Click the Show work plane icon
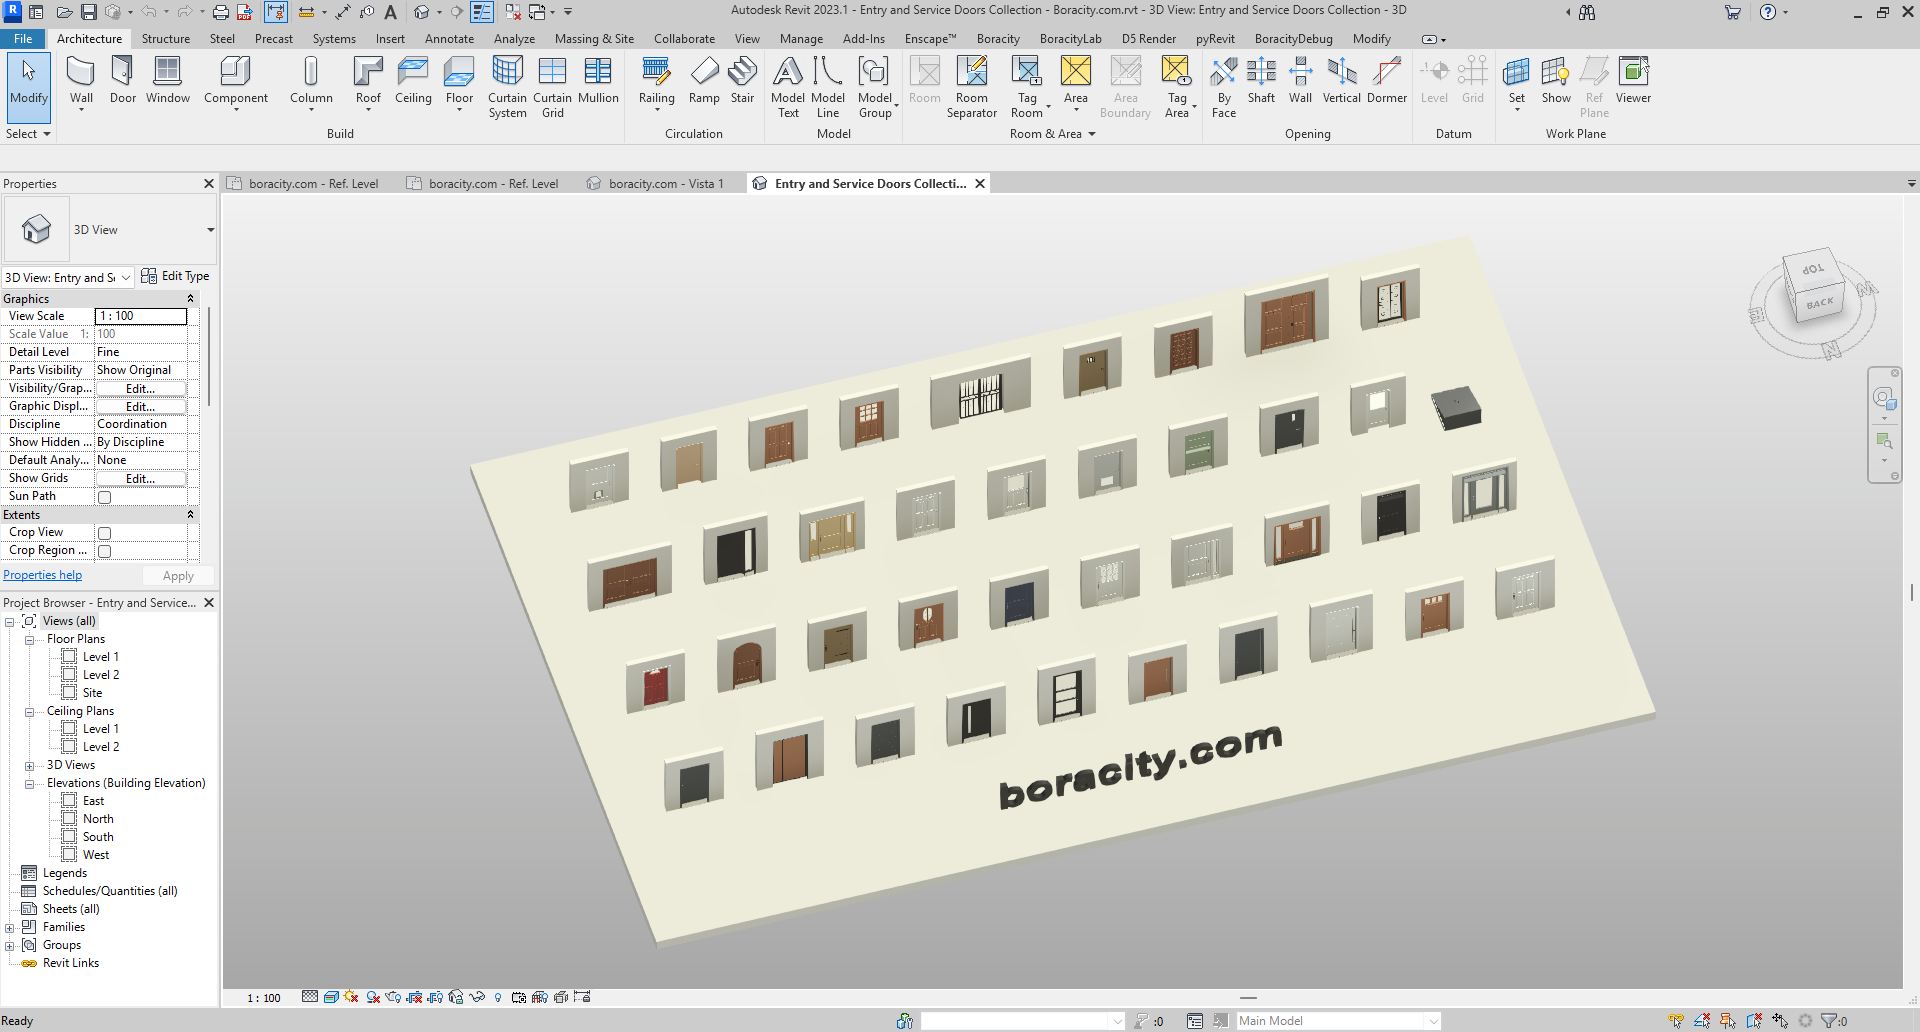Screen dimensions: 1920x1032 [1556, 72]
